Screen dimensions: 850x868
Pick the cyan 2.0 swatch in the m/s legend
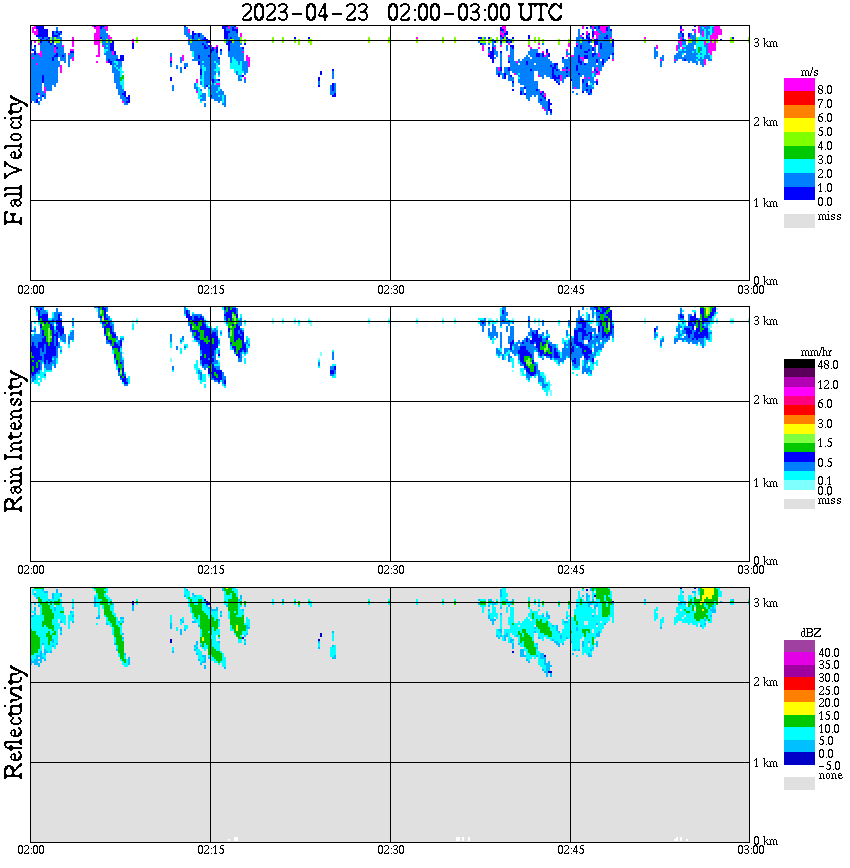coord(799,166)
